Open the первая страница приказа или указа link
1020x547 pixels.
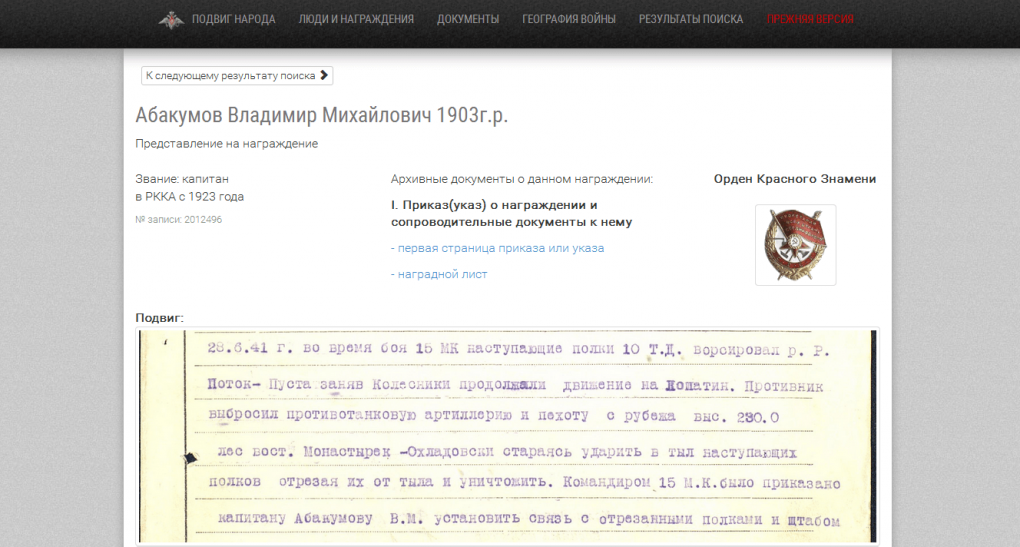(497, 248)
